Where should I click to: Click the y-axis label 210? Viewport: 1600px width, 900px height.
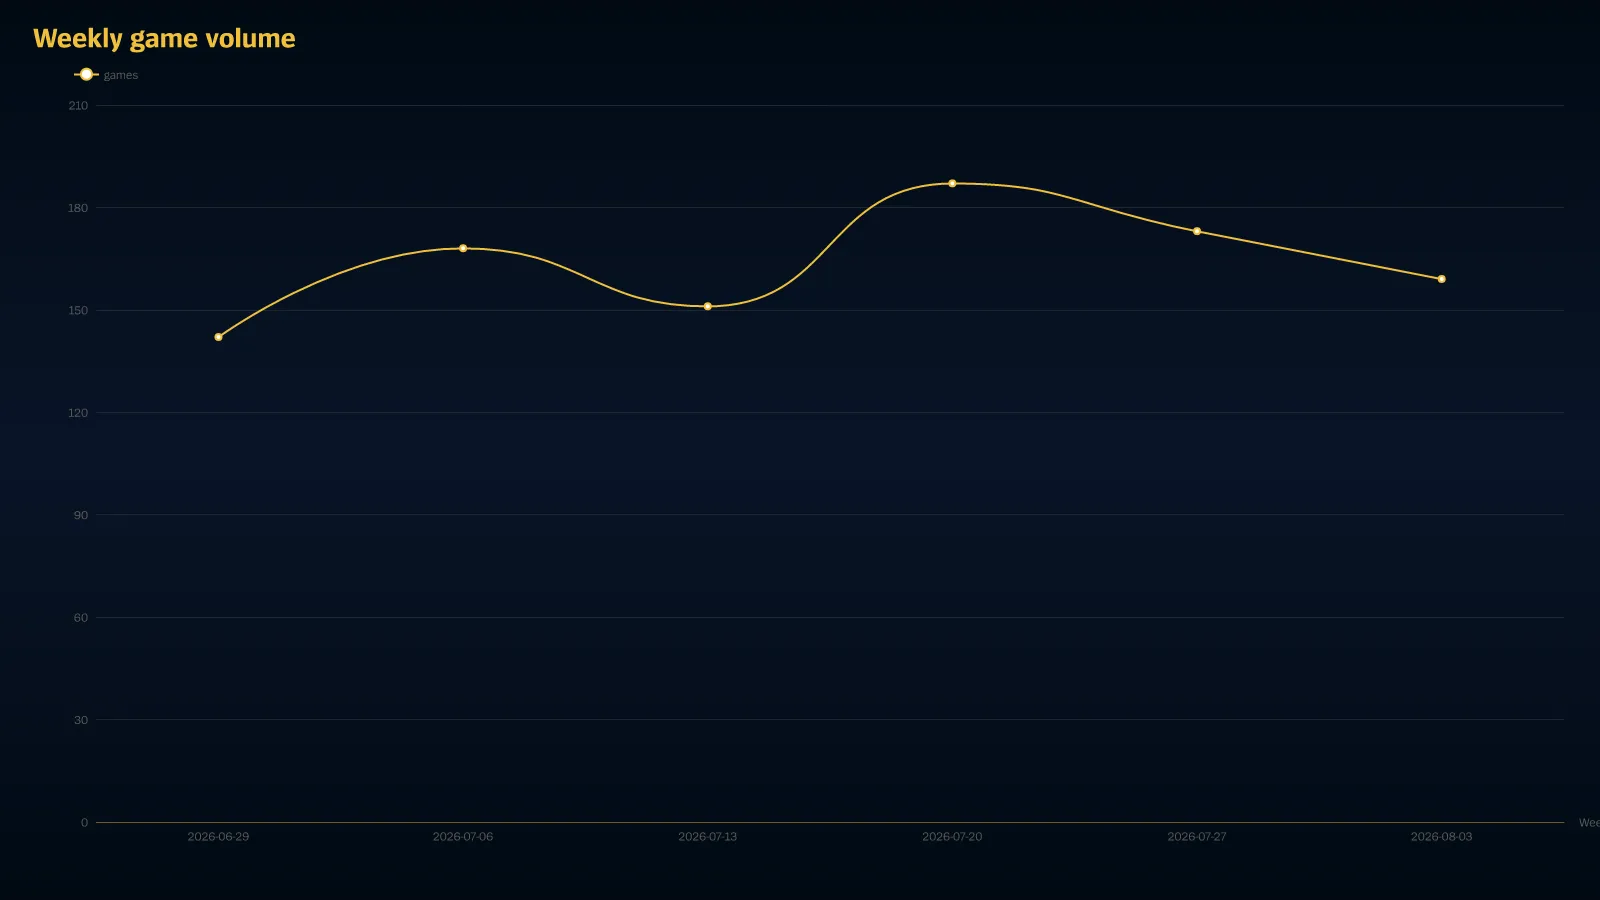(78, 106)
